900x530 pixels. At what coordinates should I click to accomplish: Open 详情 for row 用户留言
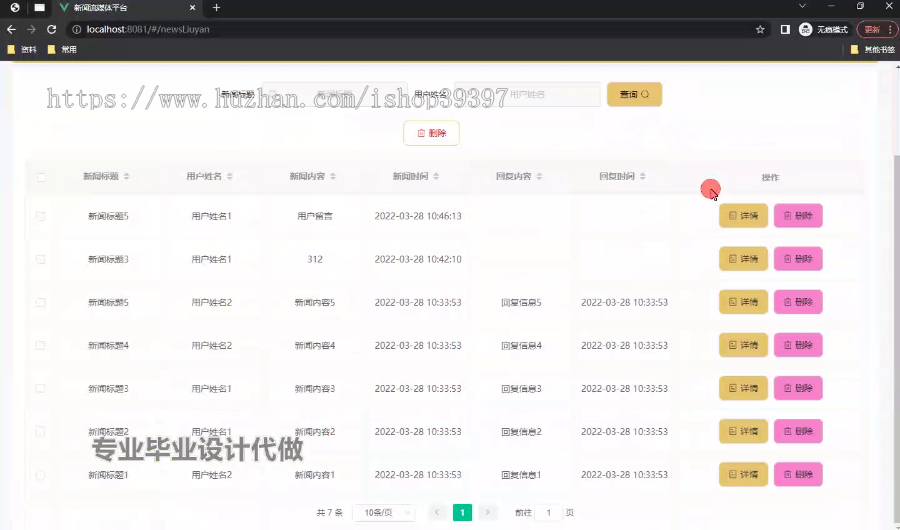click(743, 216)
